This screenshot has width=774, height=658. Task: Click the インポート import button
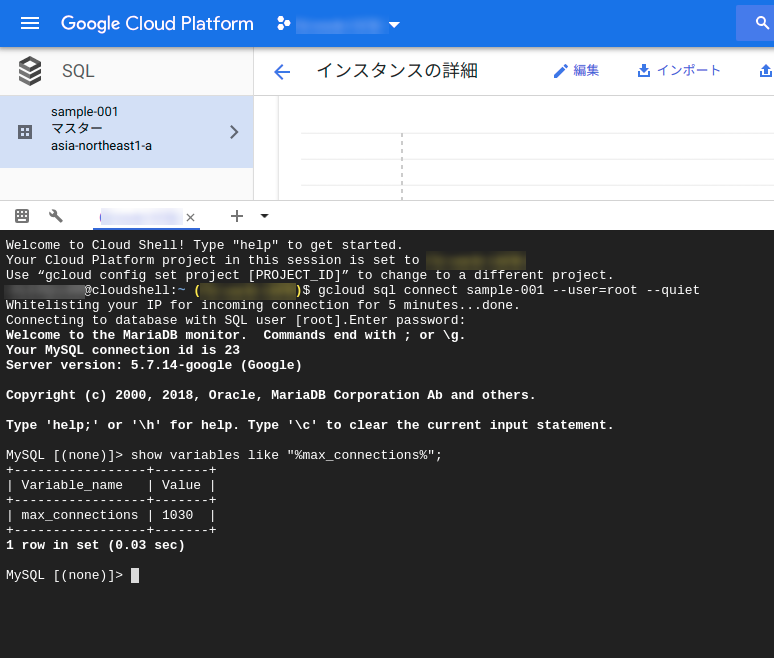click(x=679, y=71)
